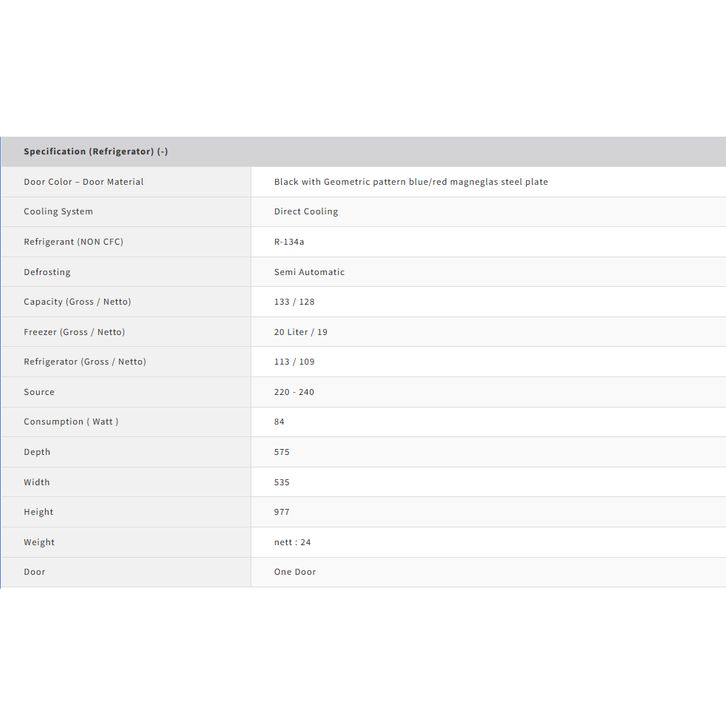Select the 220 - 240 source value

tap(294, 392)
